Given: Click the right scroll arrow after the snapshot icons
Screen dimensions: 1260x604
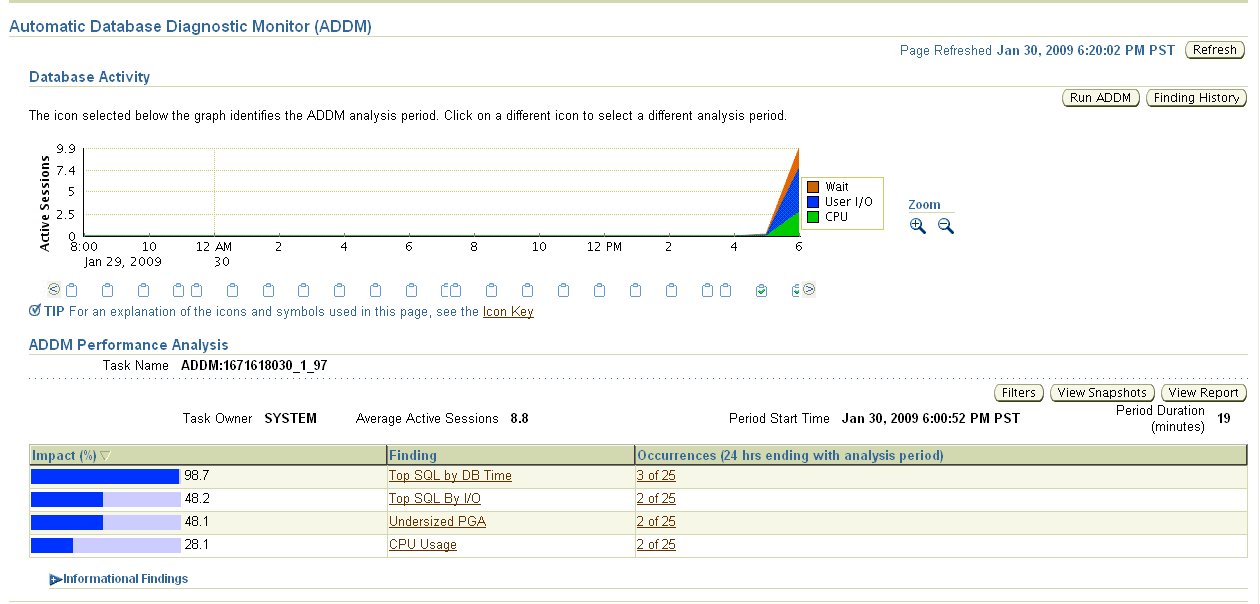Looking at the screenshot, I should click(x=807, y=289).
